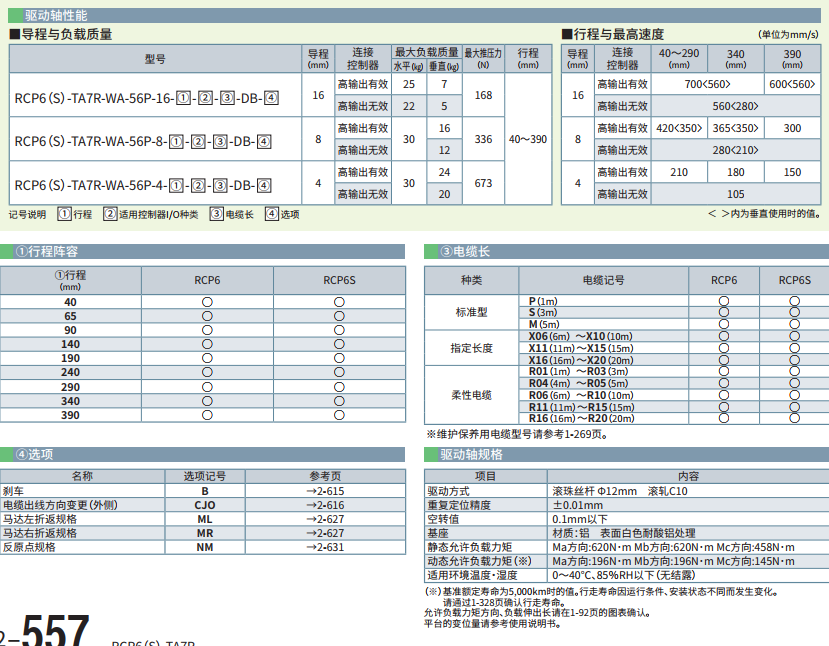Click the ±0.01mm repeat accuracy value
This screenshot has width=829, height=646.
(x=577, y=505)
